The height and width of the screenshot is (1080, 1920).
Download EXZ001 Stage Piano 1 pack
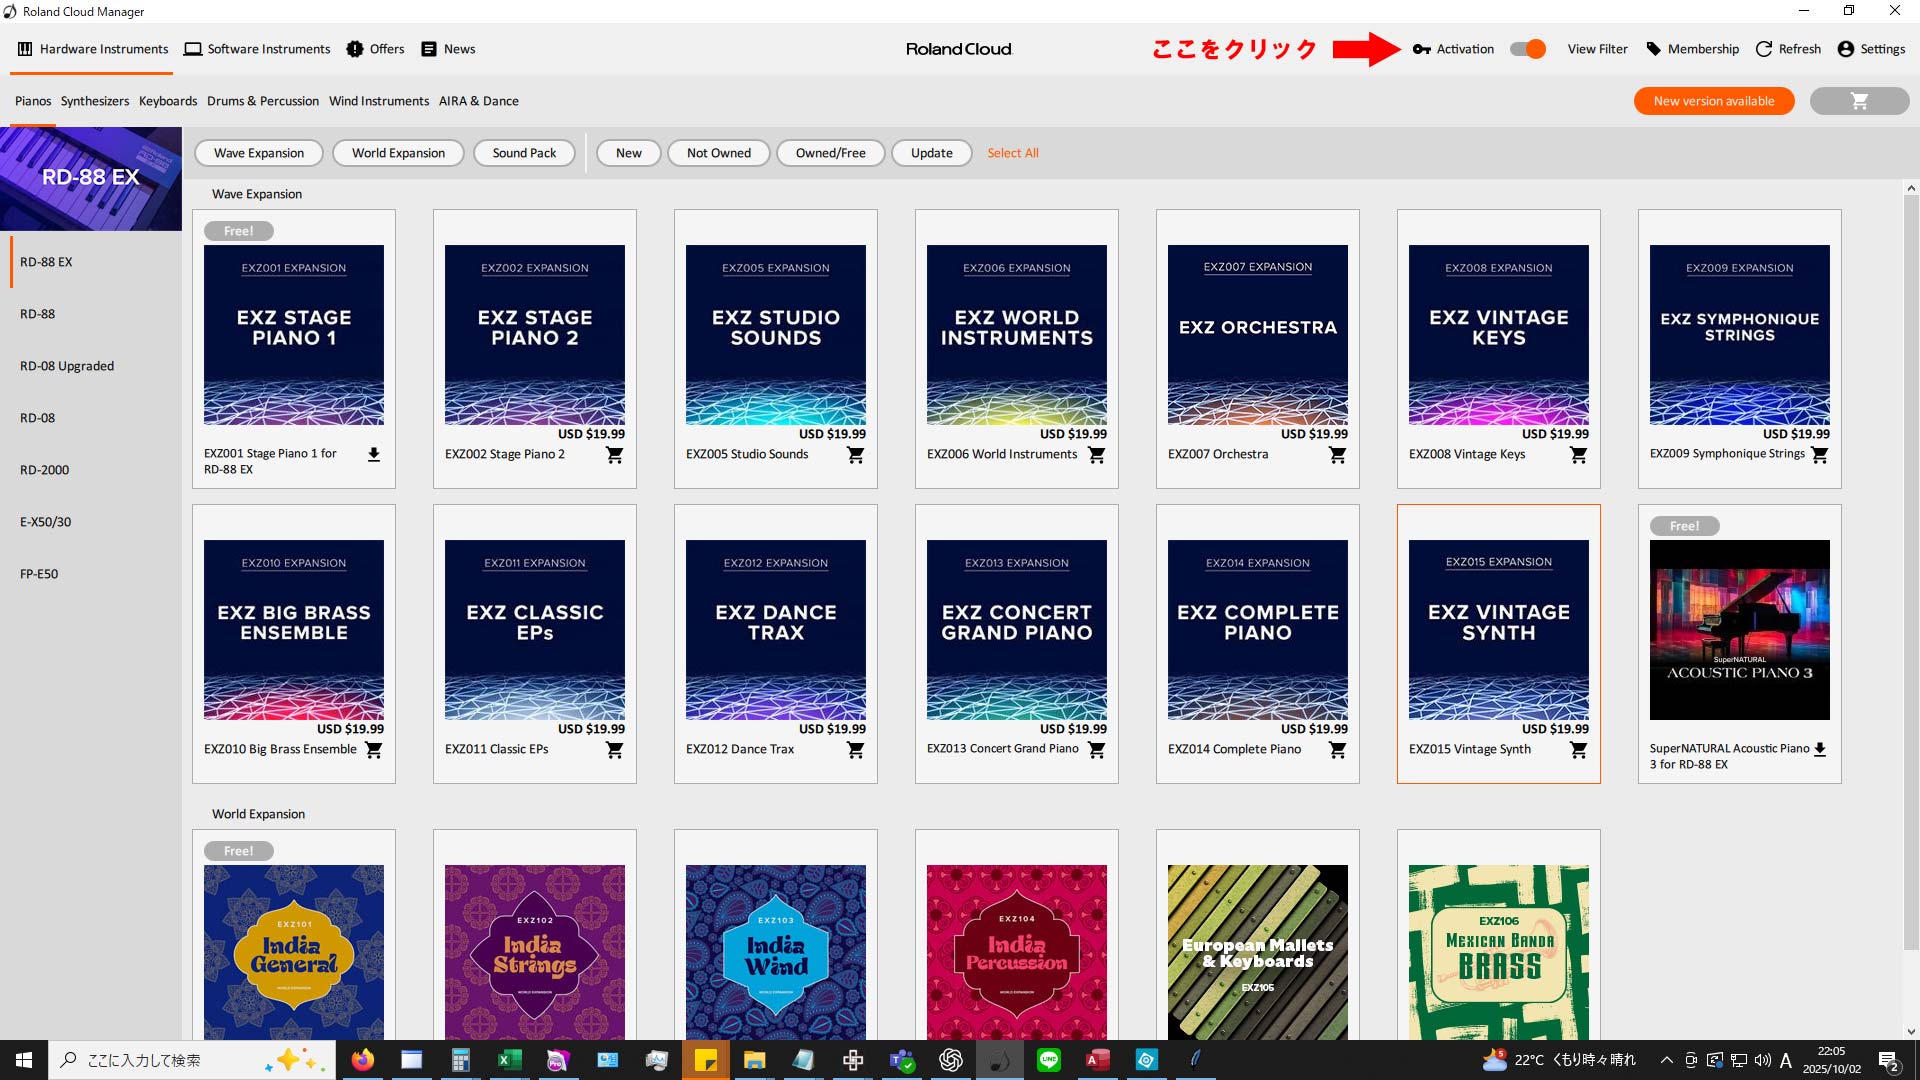pyautogui.click(x=373, y=455)
